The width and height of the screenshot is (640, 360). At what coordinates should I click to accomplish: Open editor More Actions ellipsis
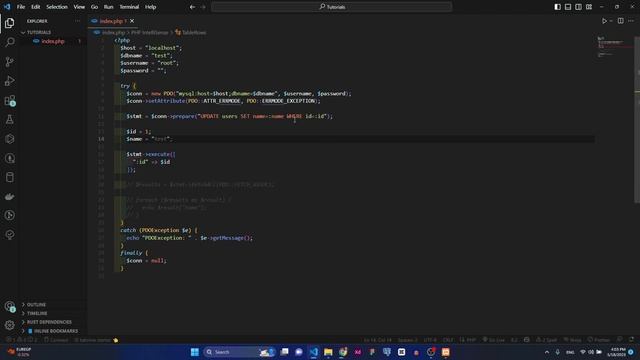coord(631,21)
